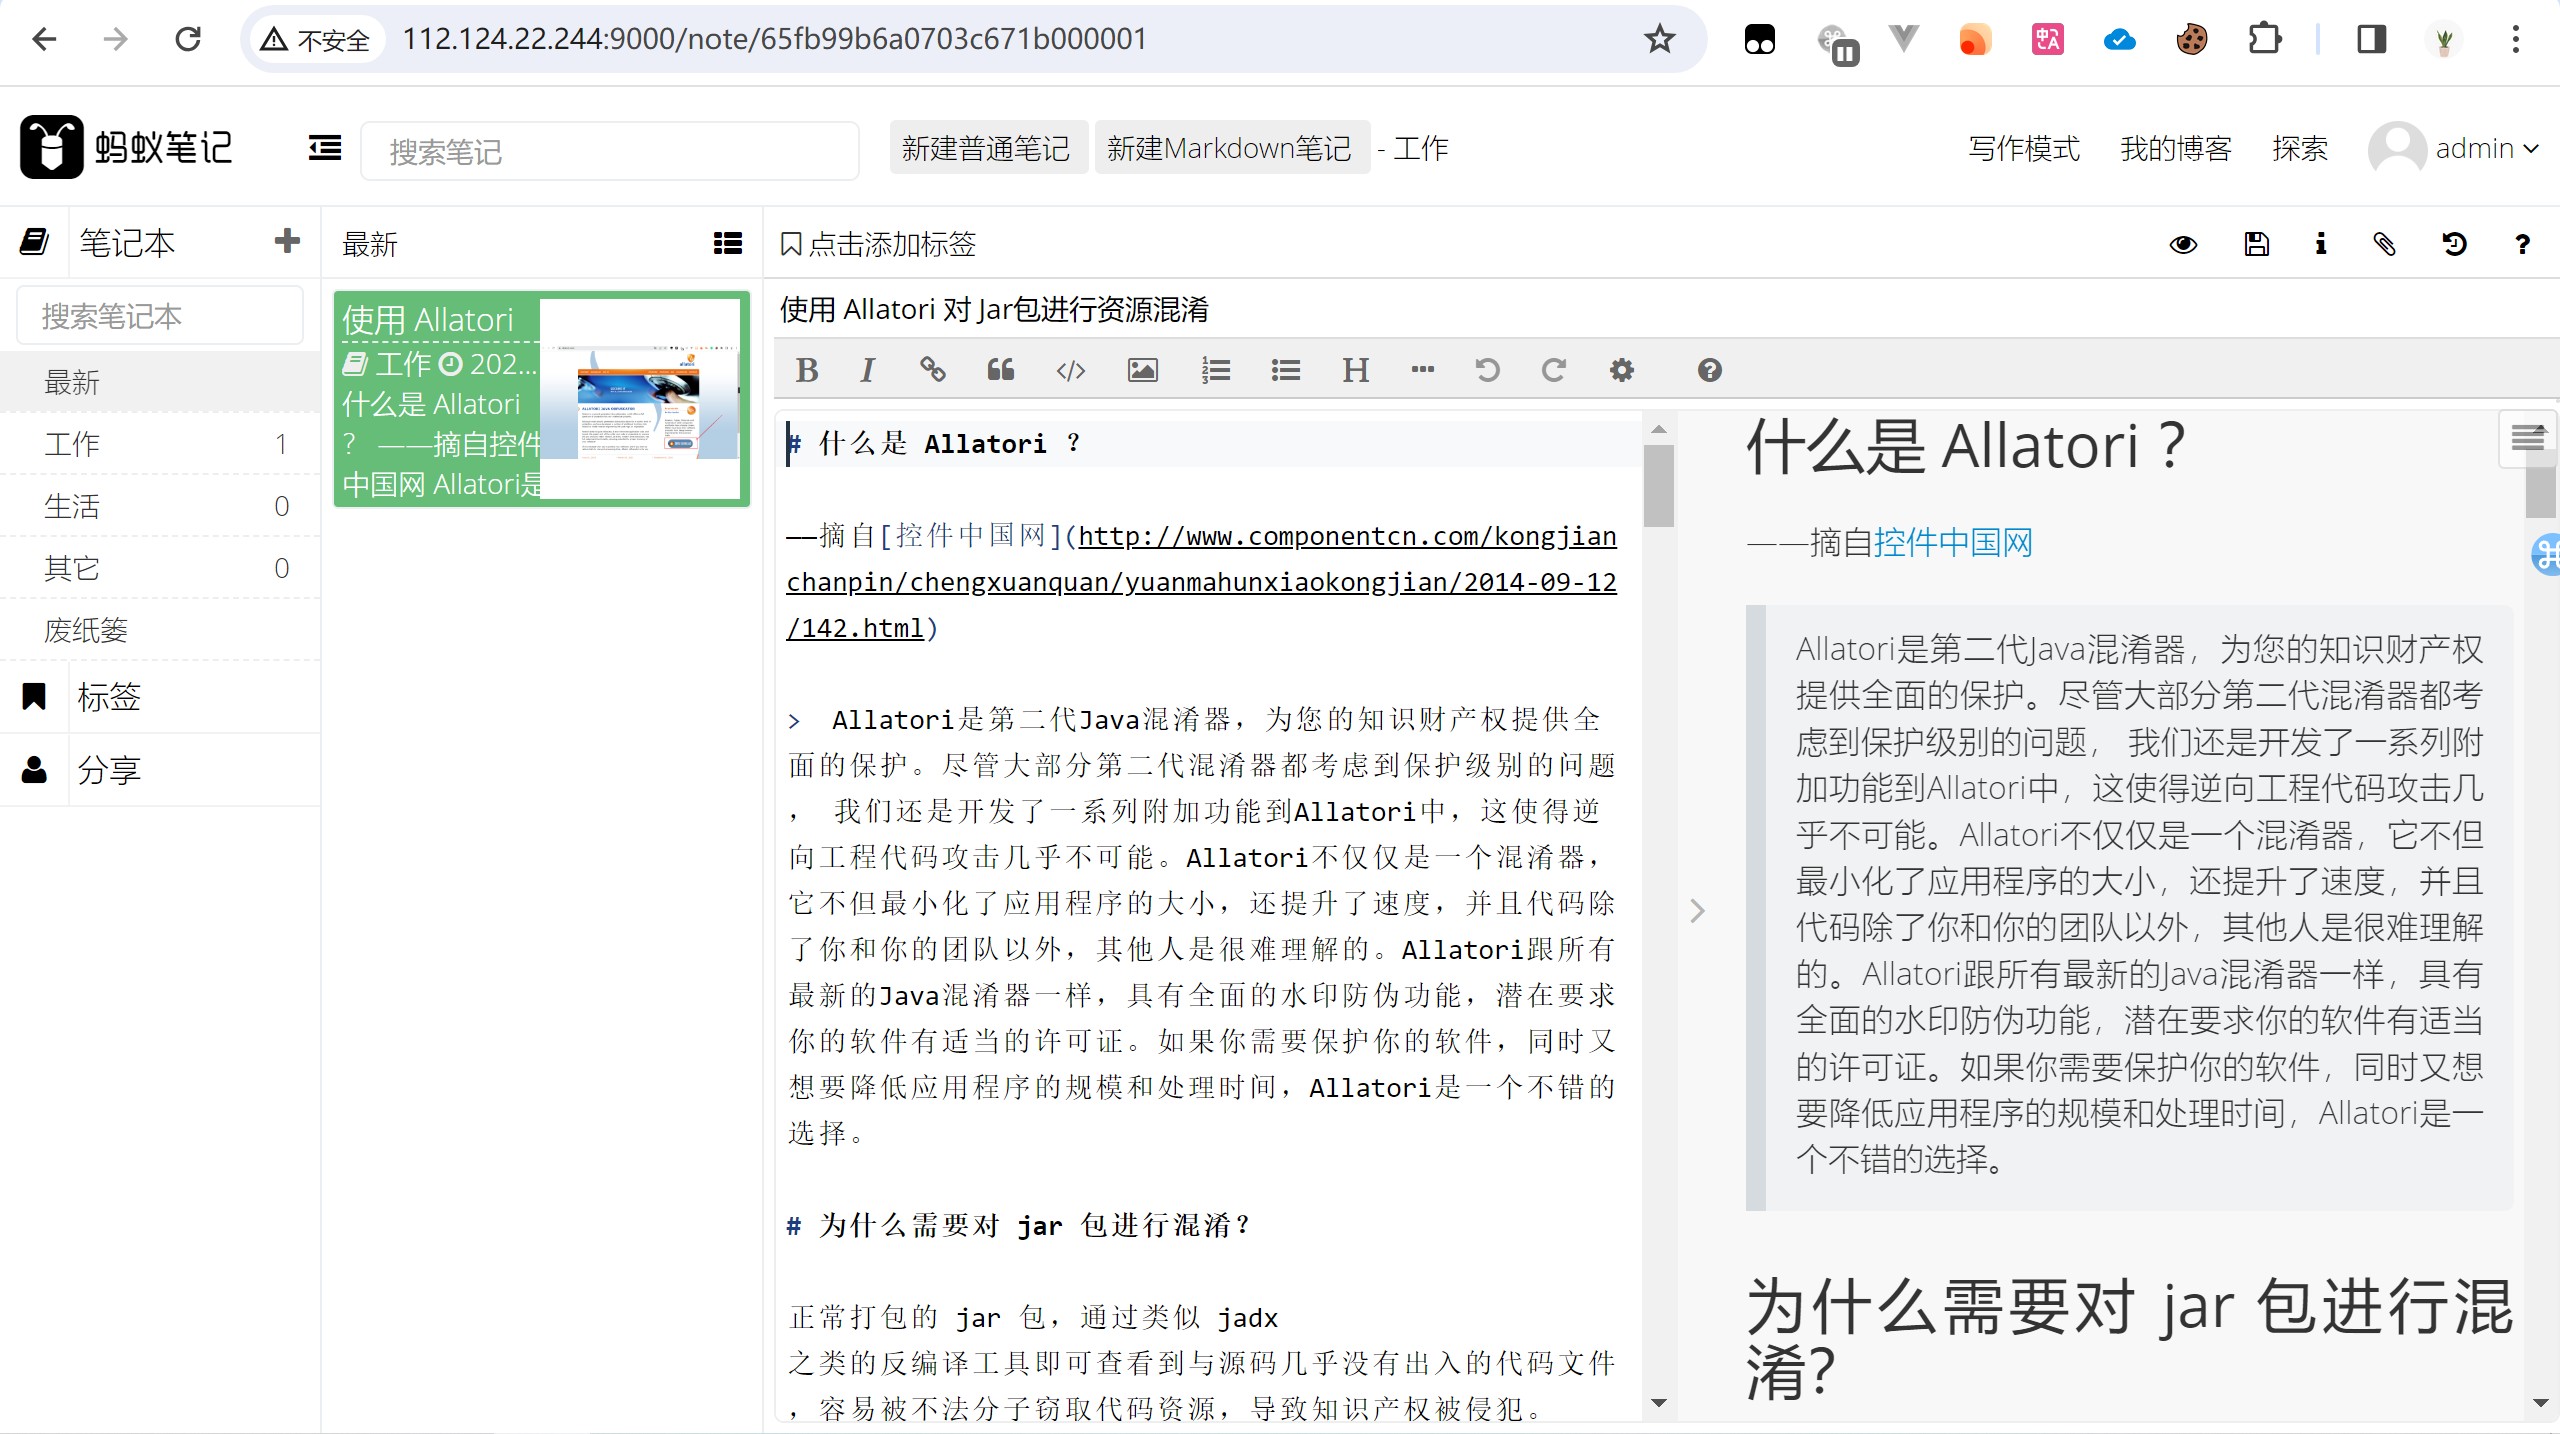Select the 最新 notebook entry

[x=160, y=382]
